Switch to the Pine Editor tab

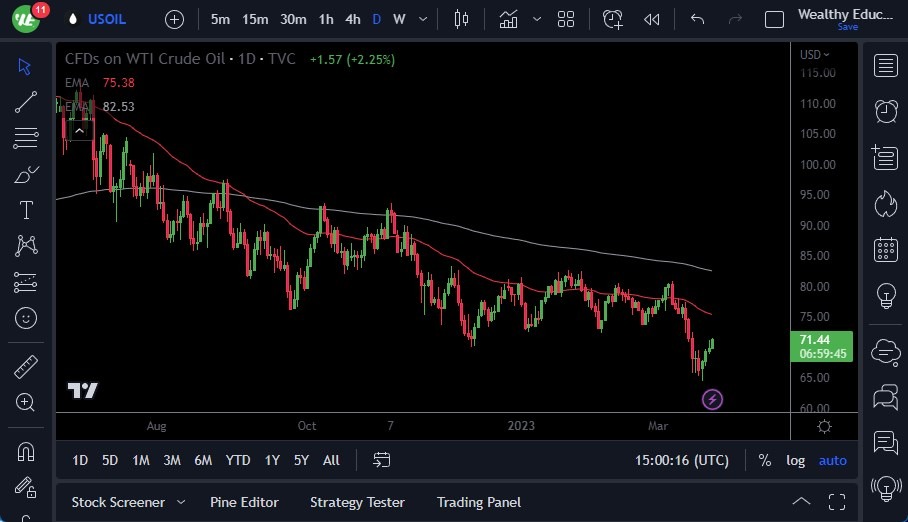tap(244, 502)
